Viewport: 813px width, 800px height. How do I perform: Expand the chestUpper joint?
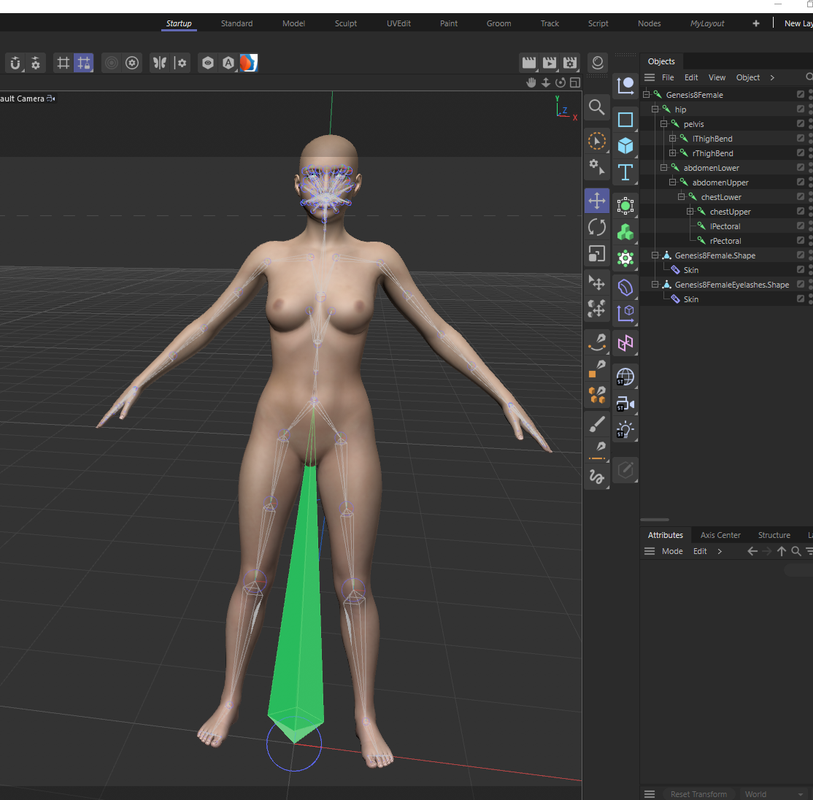point(690,212)
